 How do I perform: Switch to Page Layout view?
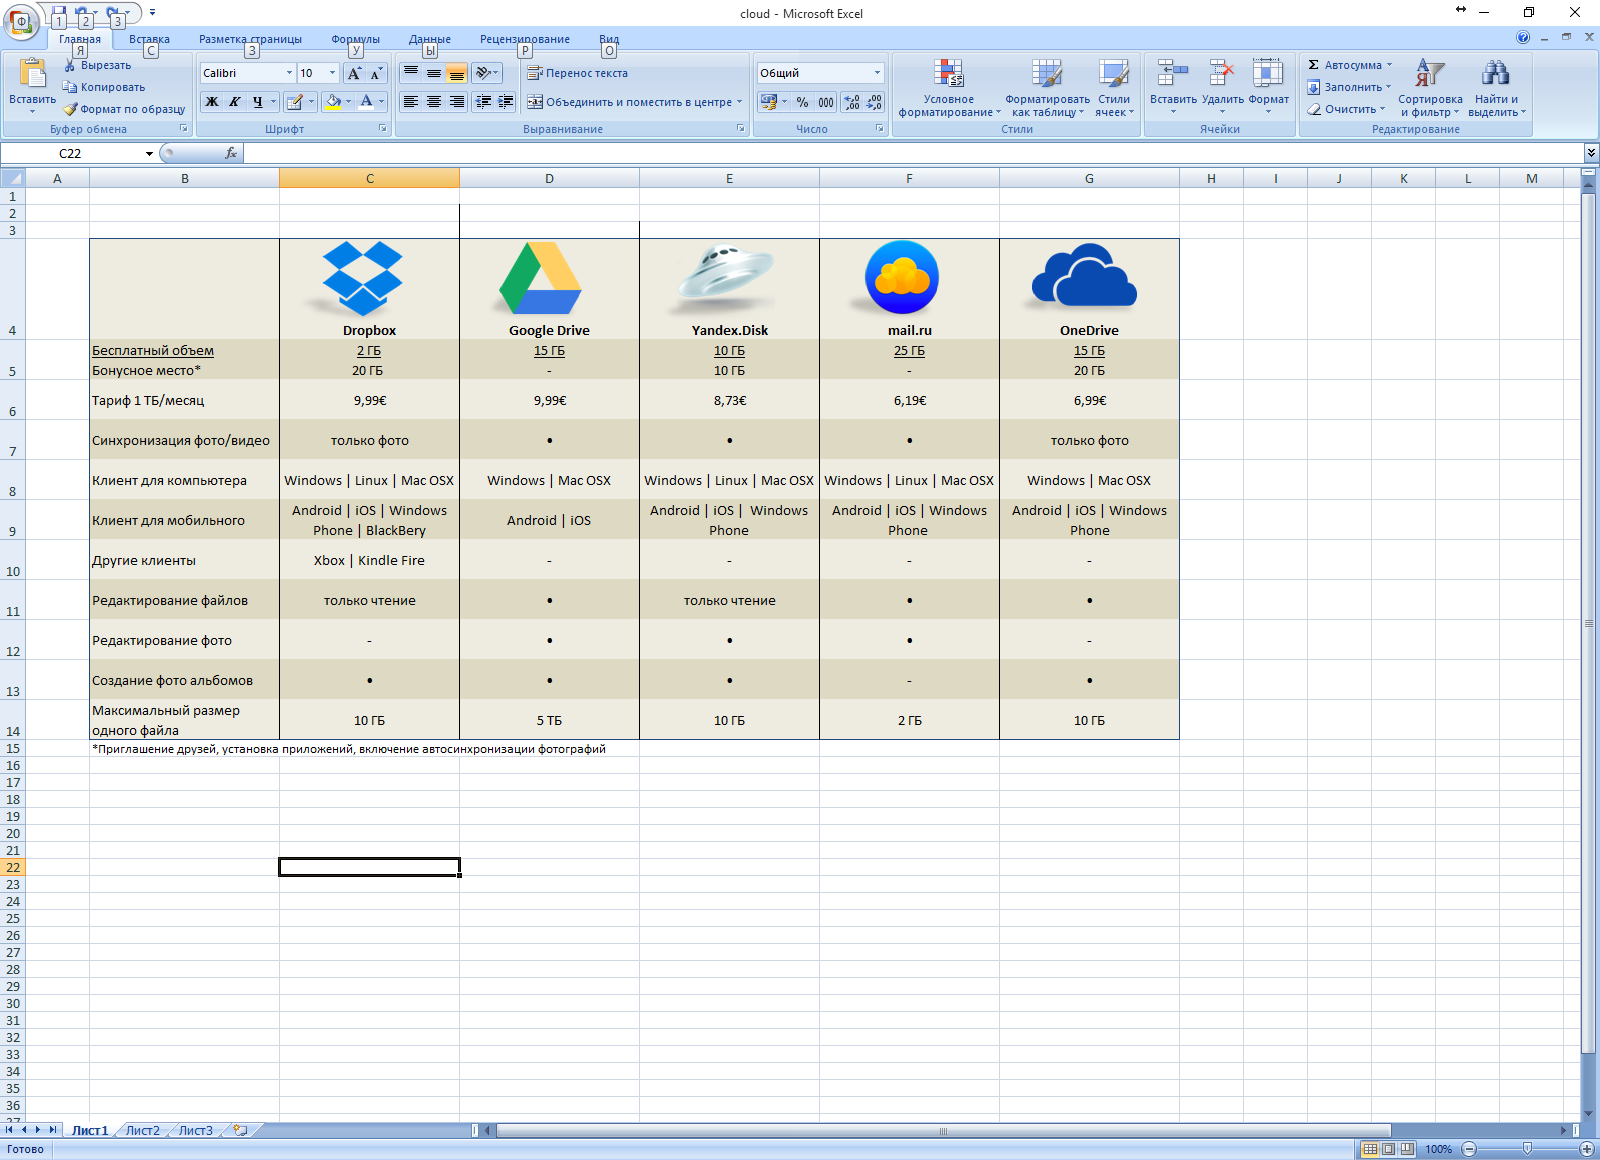[x=1388, y=1149]
